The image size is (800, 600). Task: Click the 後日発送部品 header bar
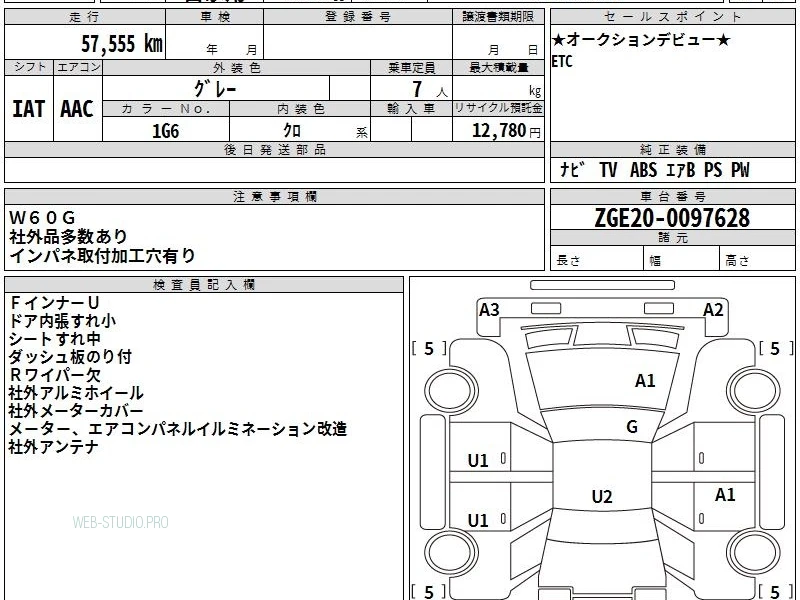pos(274,149)
